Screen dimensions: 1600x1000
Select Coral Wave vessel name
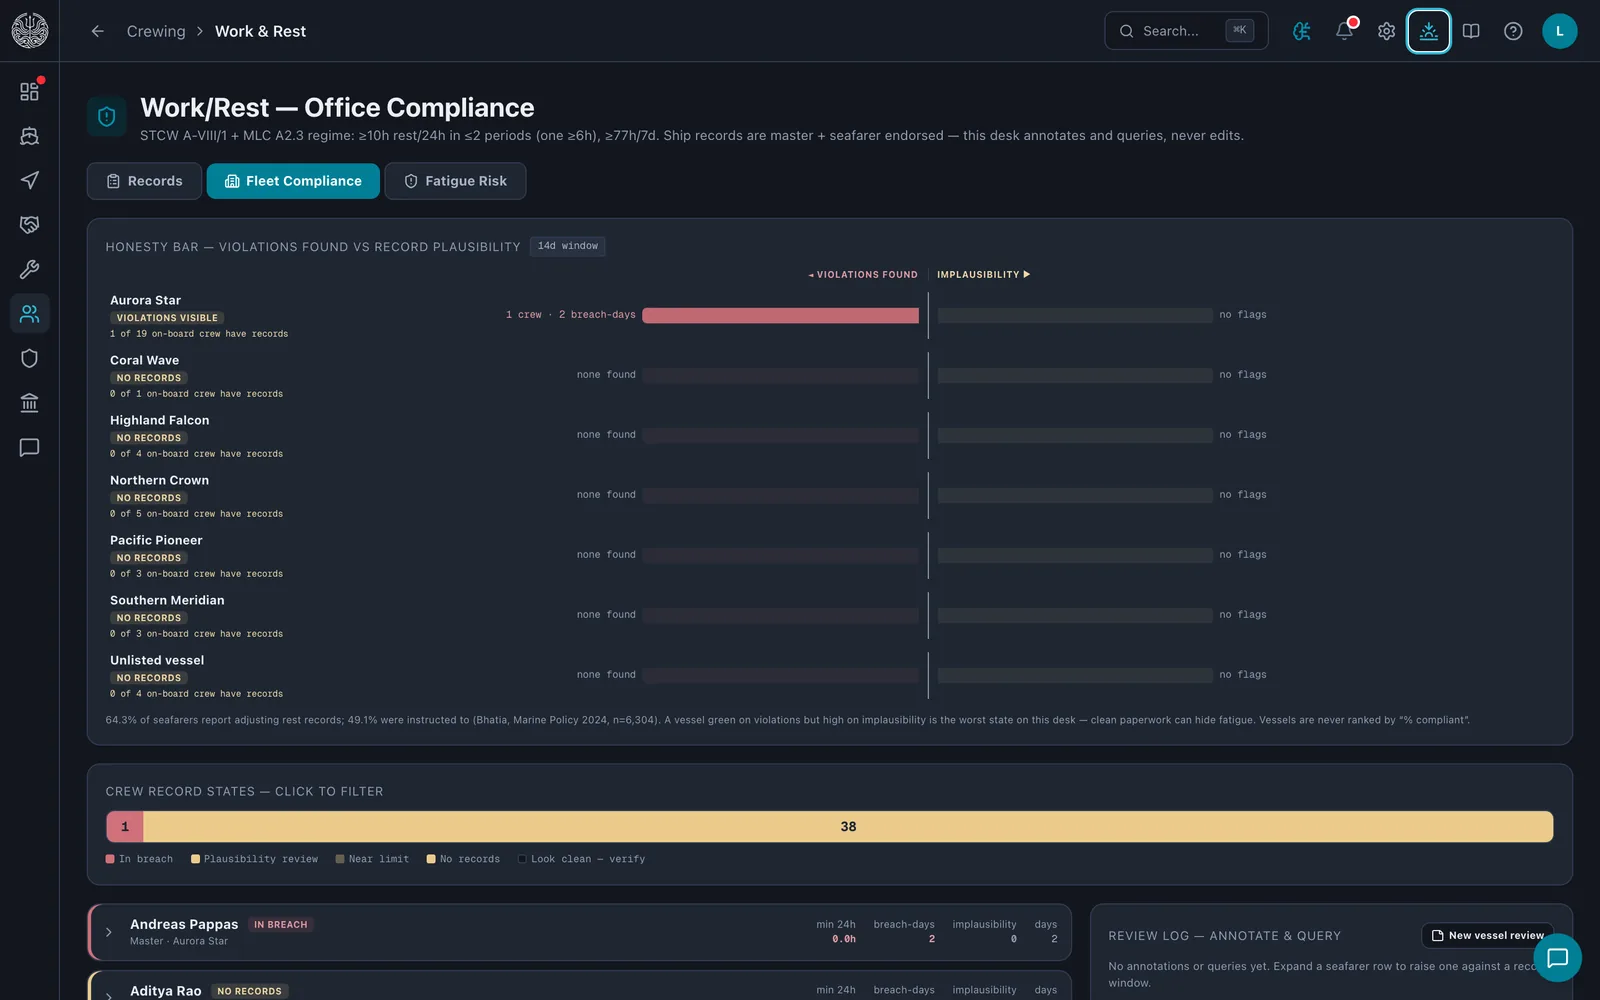coord(144,360)
